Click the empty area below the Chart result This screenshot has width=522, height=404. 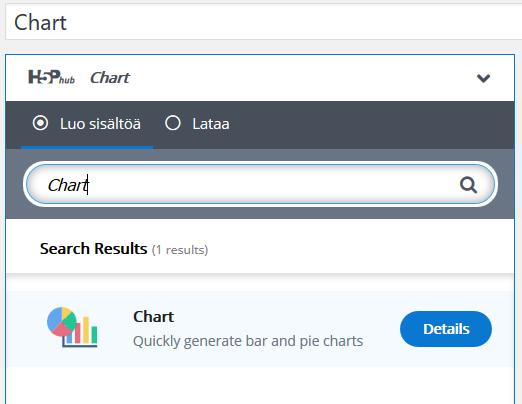click(x=260, y=385)
